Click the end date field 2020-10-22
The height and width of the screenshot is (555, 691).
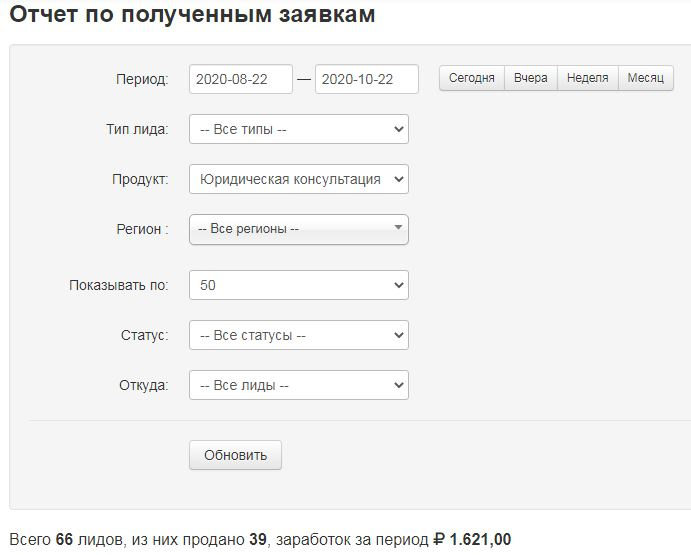click(x=366, y=79)
